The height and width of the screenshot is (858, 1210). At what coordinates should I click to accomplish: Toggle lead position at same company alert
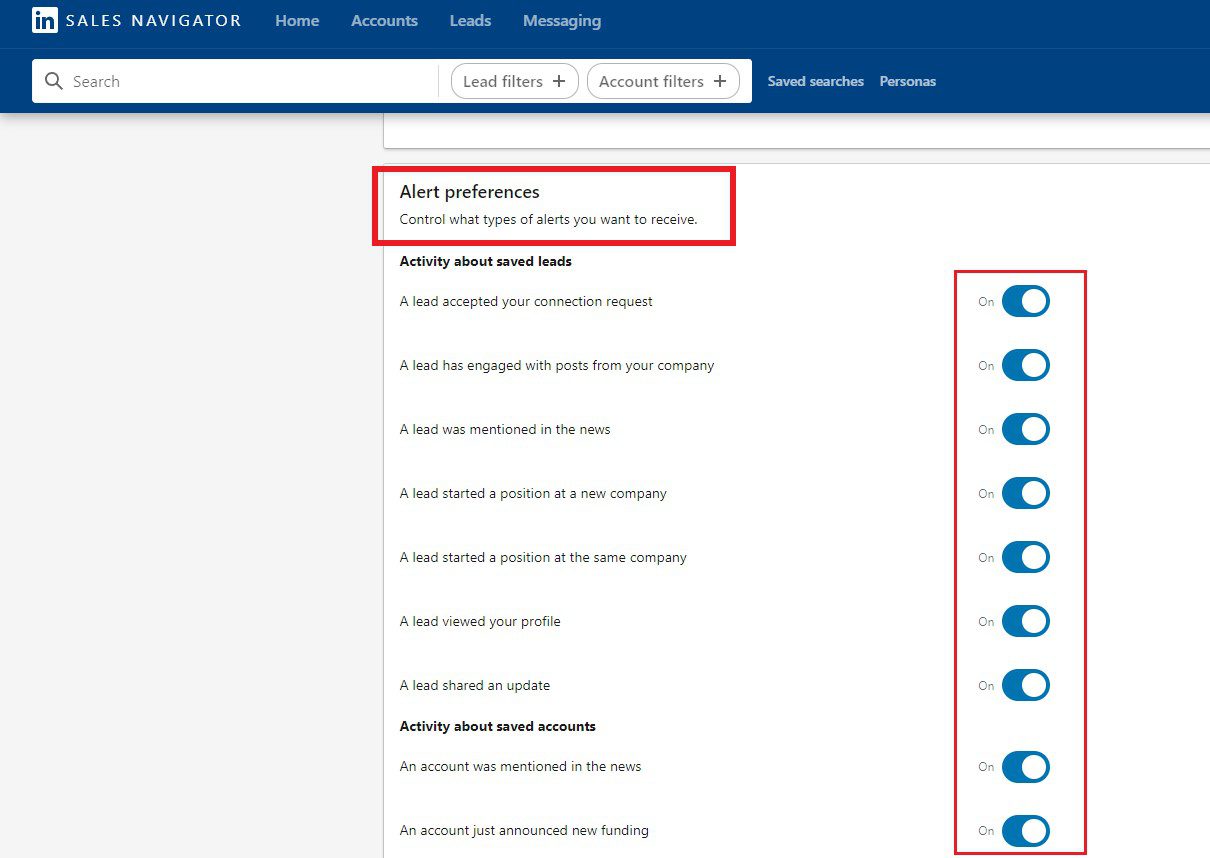[1025, 557]
